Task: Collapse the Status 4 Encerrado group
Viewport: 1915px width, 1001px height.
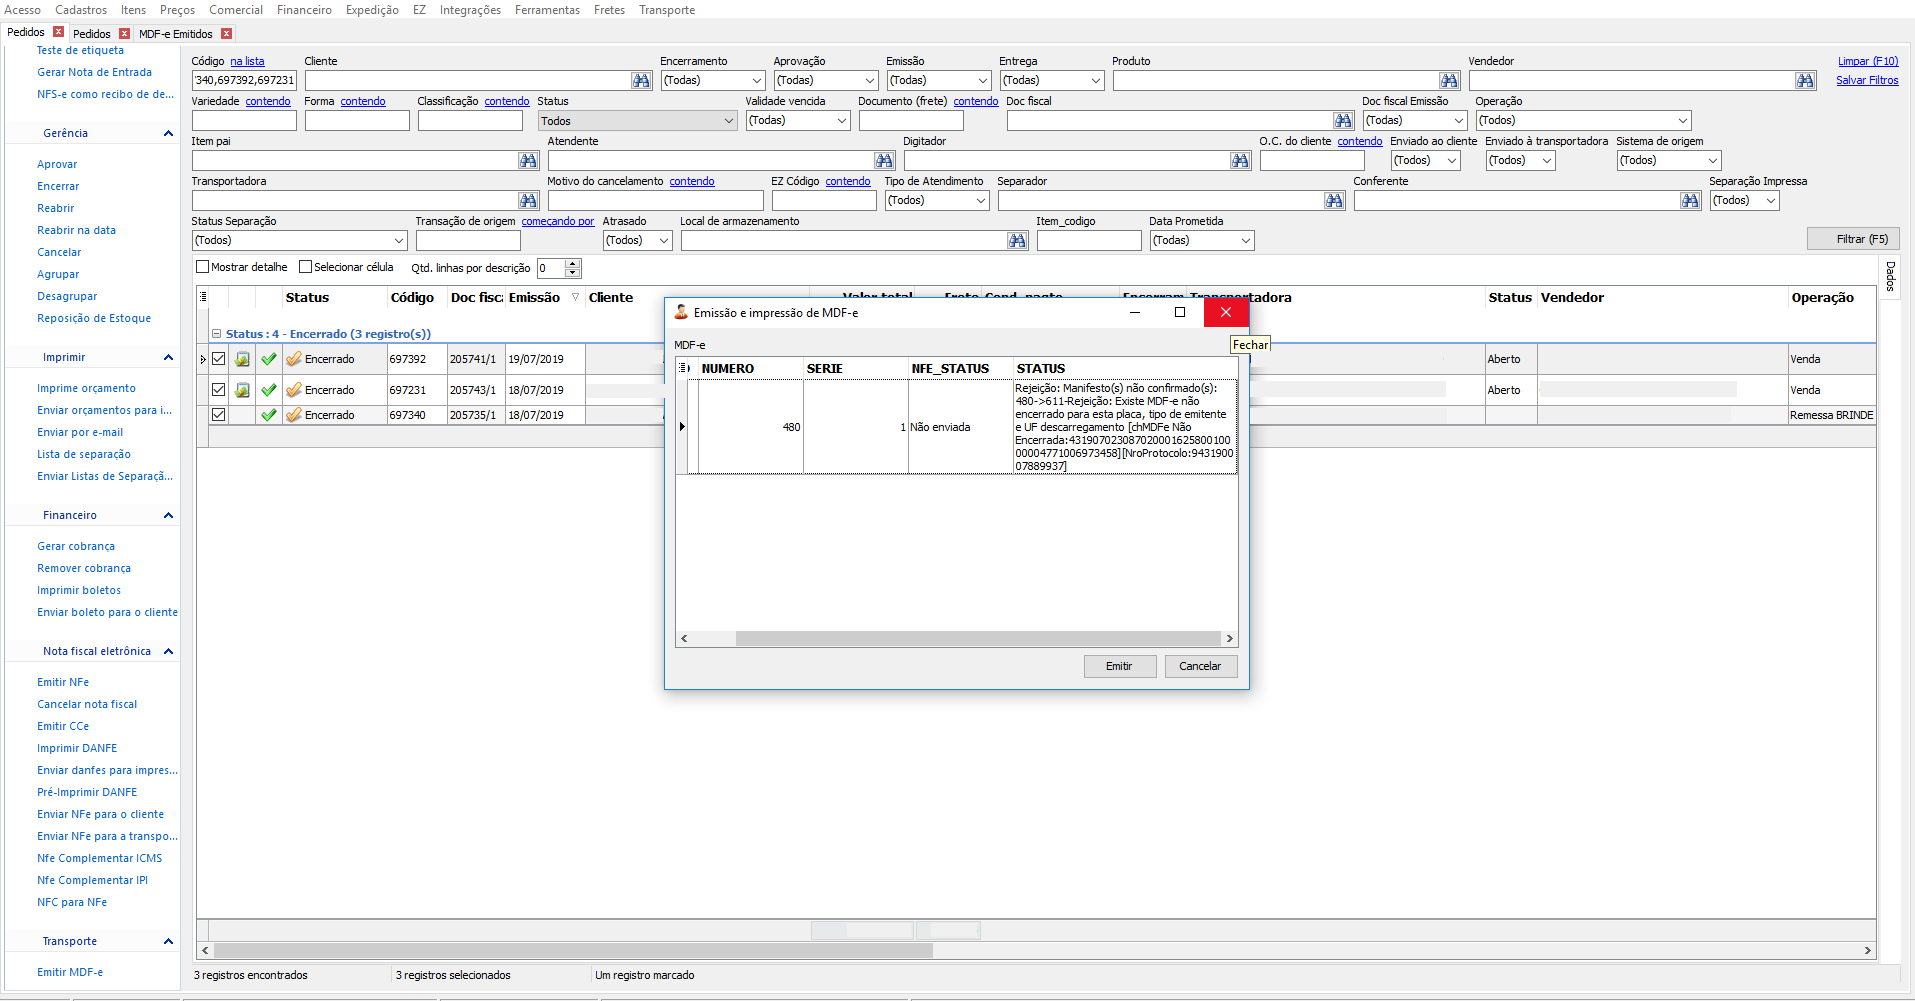Action: tap(216, 334)
